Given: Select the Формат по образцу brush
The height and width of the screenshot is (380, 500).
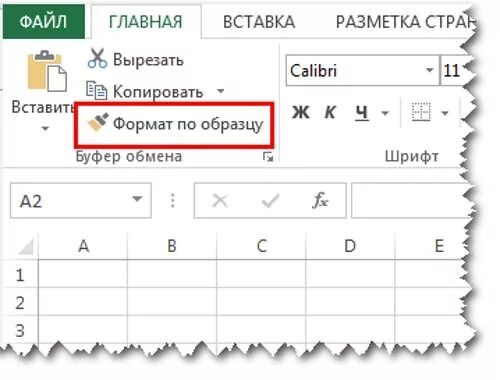Looking at the screenshot, I should 175,124.
